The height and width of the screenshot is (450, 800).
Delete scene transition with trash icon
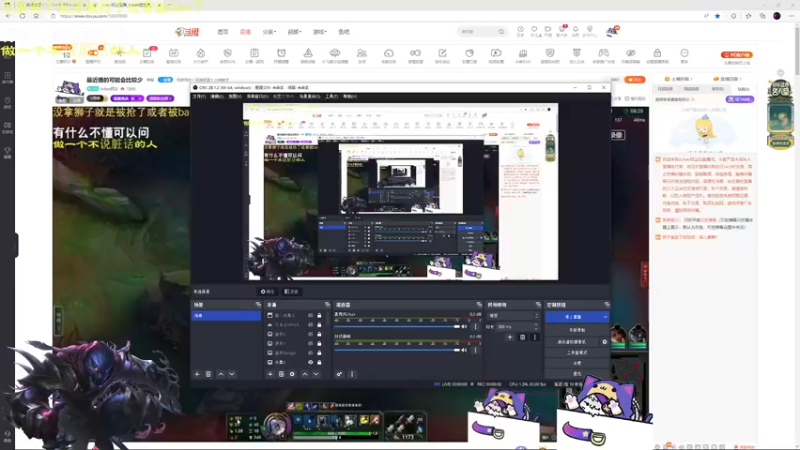(522, 337)
